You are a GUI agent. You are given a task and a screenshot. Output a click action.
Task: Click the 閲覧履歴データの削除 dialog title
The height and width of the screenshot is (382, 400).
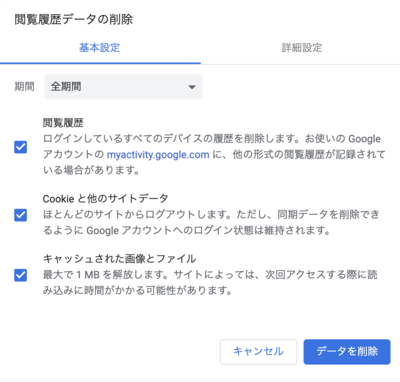[x=74, y=19]
